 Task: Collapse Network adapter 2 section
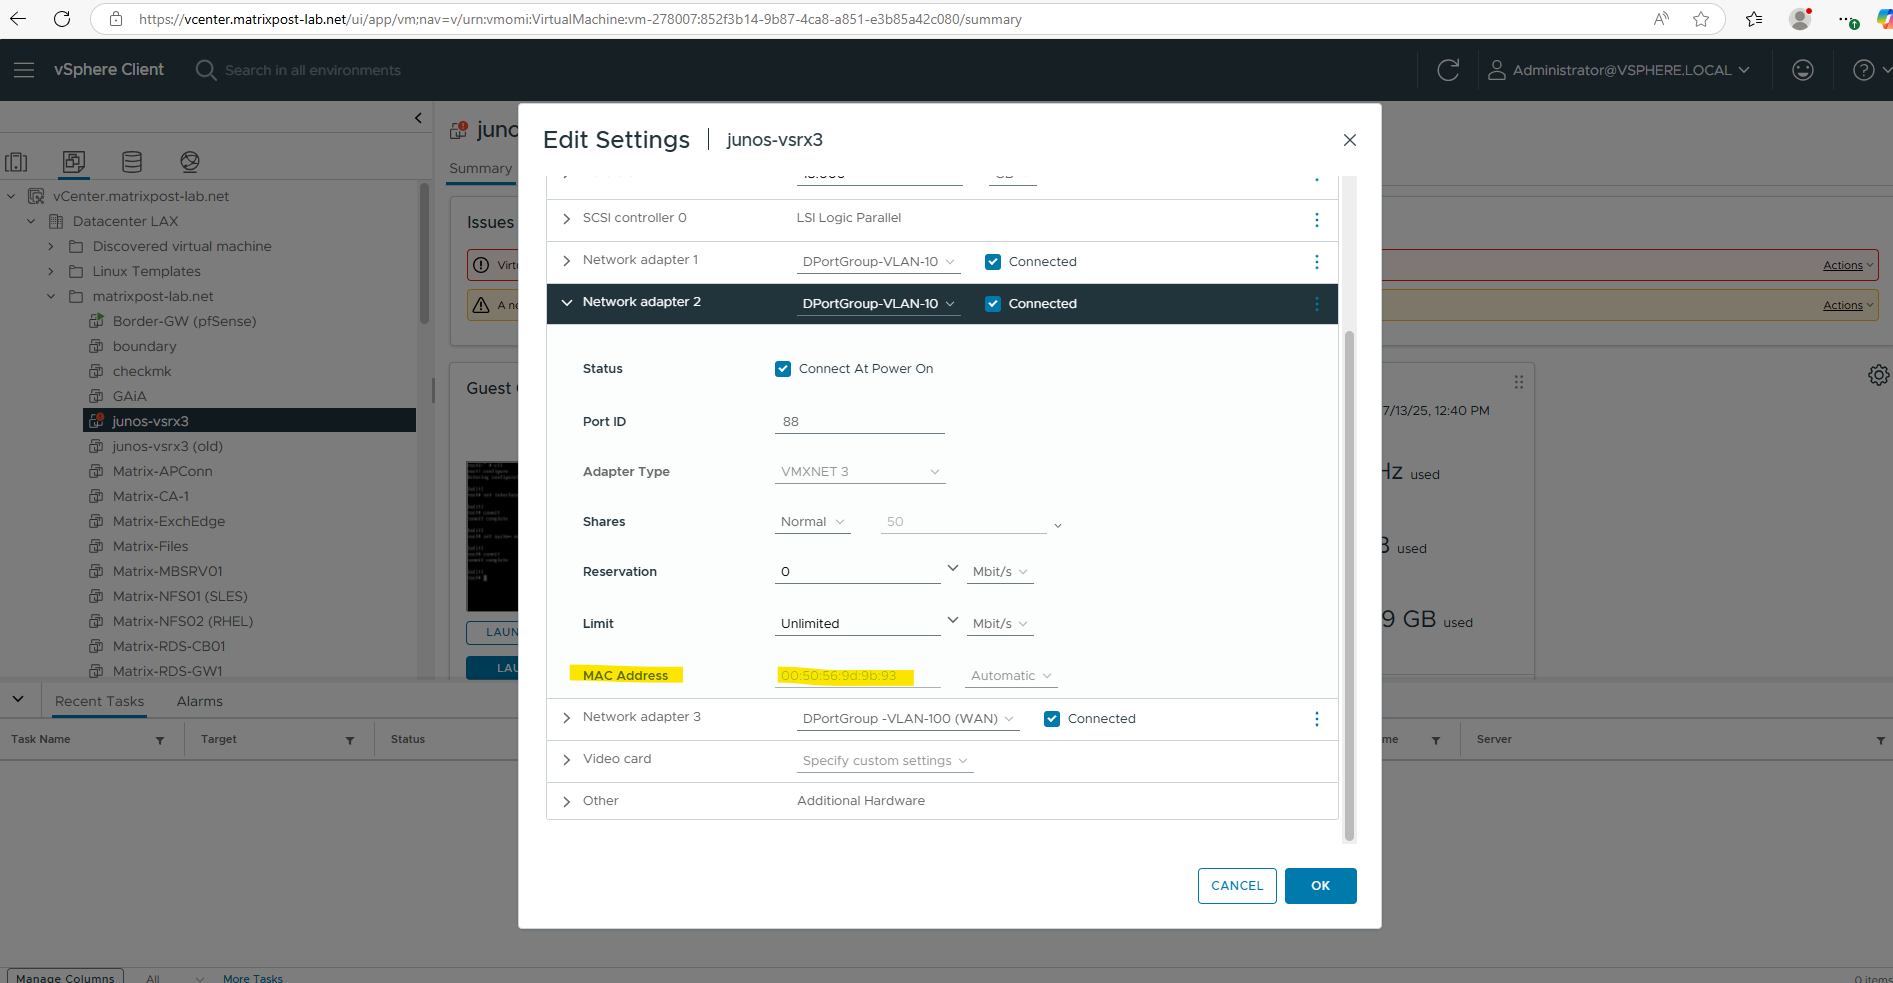[567, 303]
